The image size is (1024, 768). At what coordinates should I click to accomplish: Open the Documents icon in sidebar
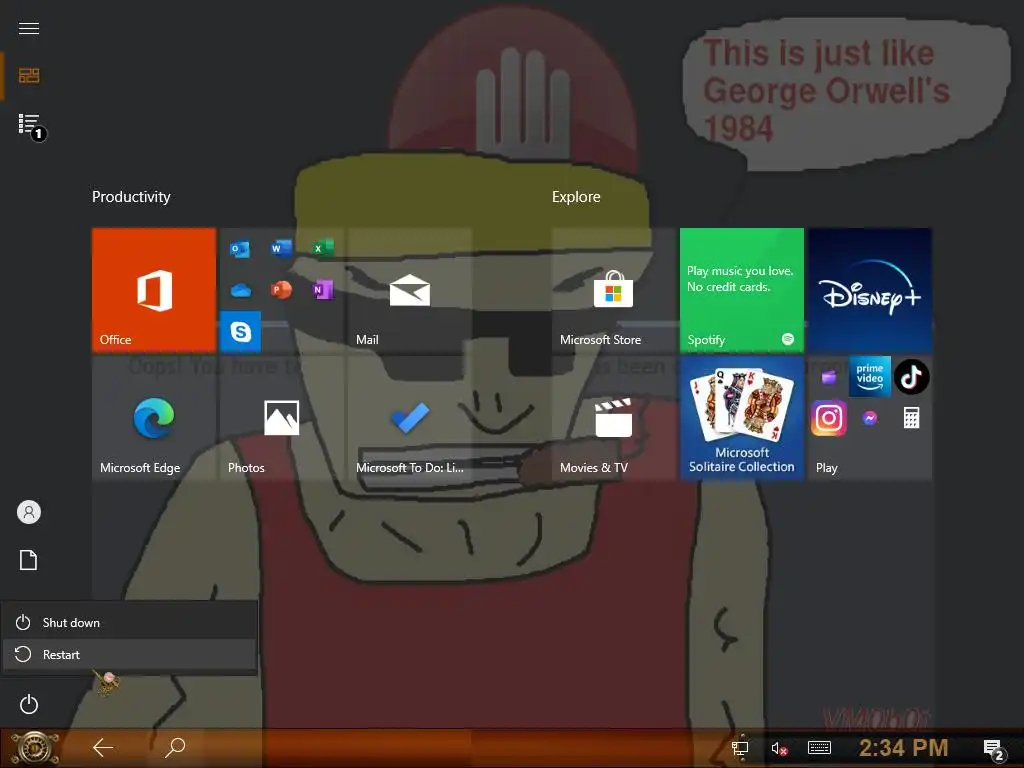point(29,560)
